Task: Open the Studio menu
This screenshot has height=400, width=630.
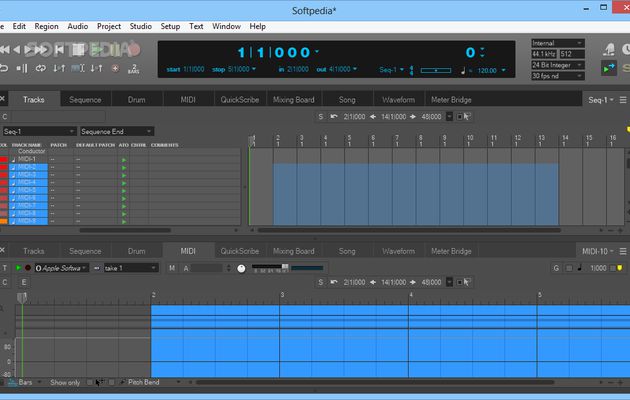Action: tap(141, 27)
